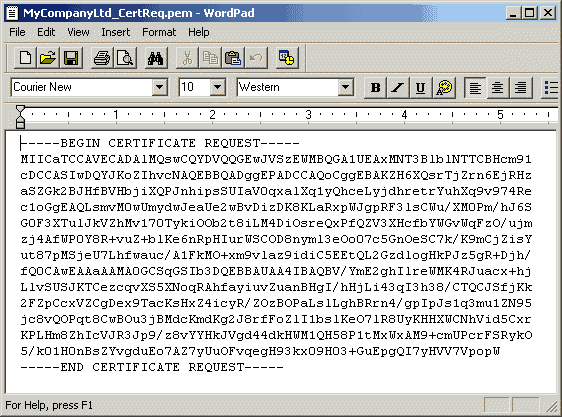Screen dimensions: 562x417
Task: Expand the font size 10 dropdown
Action: 218,87
